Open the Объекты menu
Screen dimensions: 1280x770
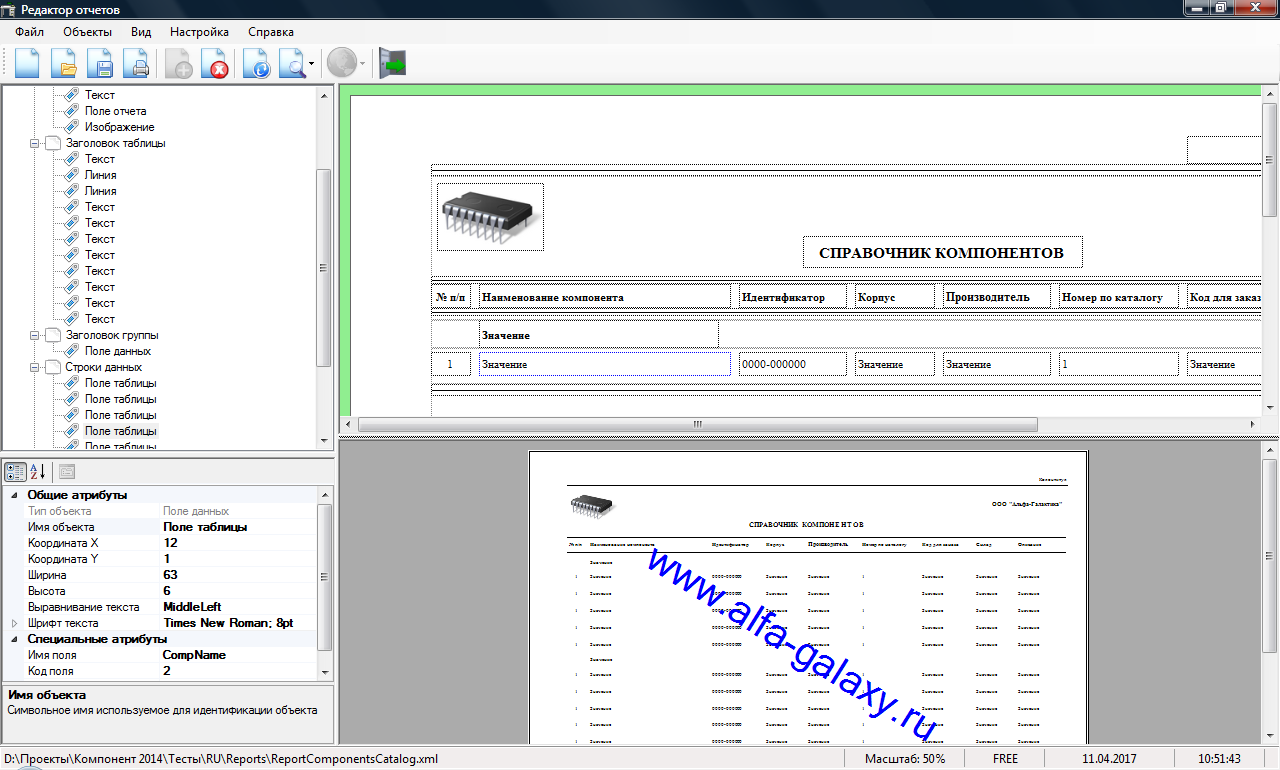pyautogui.click(x=87, y=32)
